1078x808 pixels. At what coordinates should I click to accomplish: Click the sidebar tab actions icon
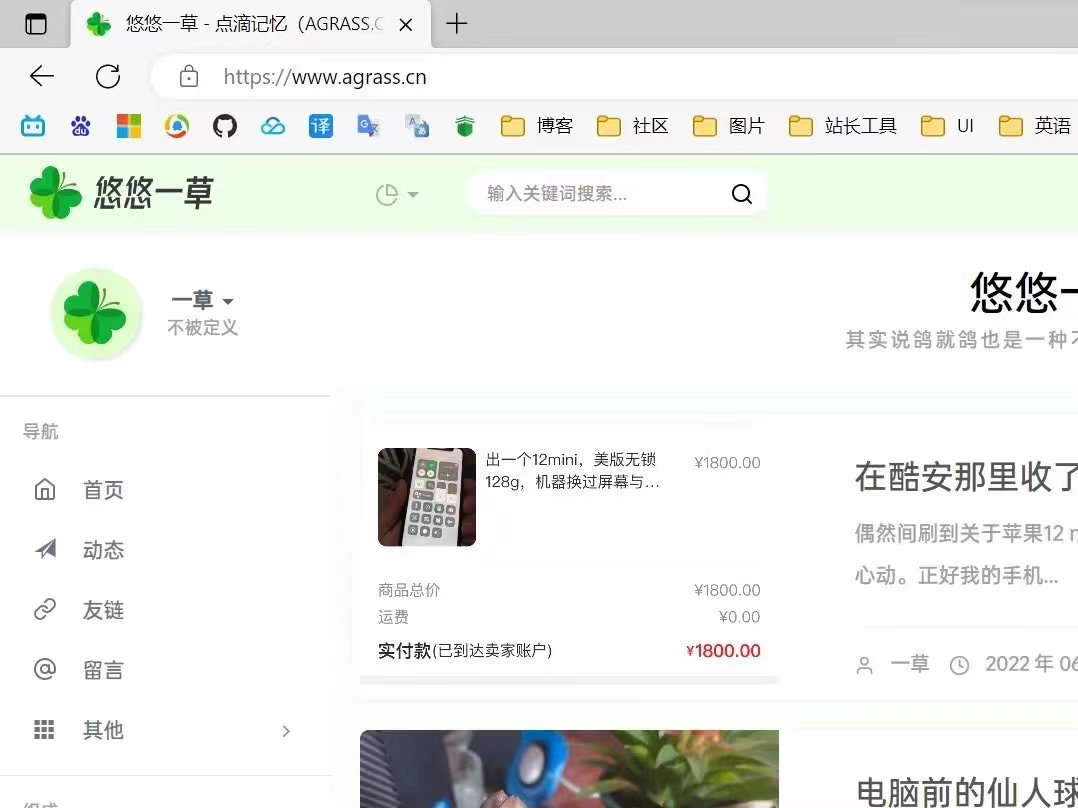36,24
